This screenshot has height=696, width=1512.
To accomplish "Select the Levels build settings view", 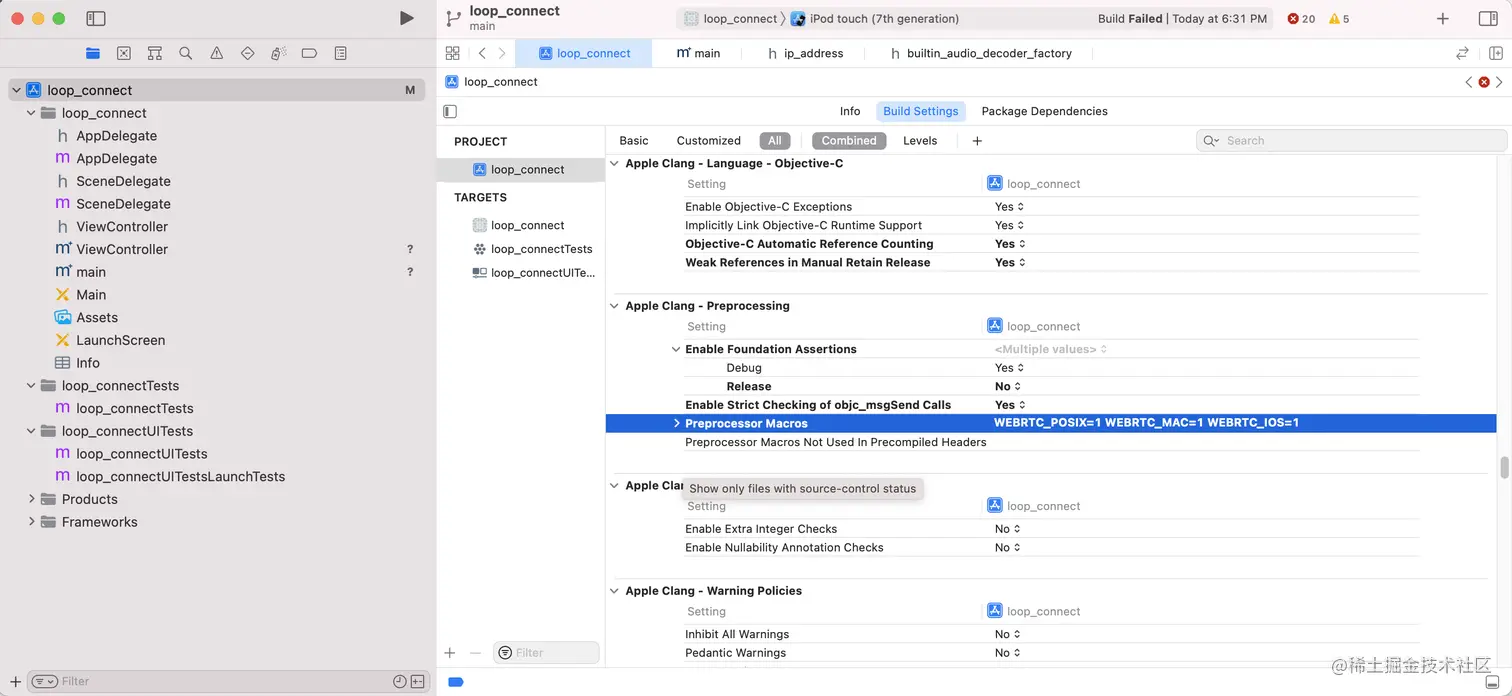I will tap(919, 140).
